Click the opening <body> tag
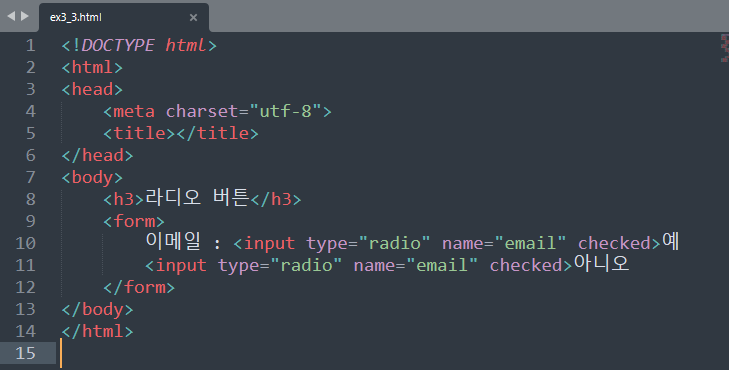This screenshot has height=370, width=729. 92,178
